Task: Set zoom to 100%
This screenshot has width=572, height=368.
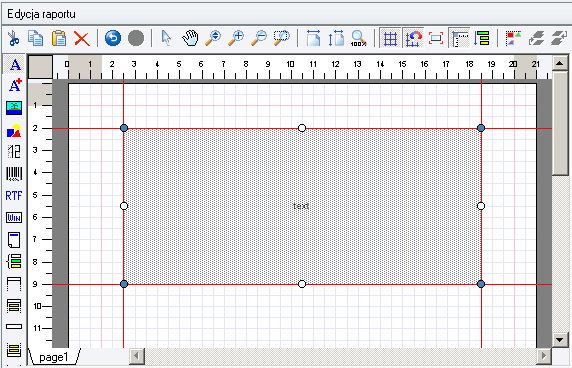Action: pyautogui.click(x=359, y=38)
